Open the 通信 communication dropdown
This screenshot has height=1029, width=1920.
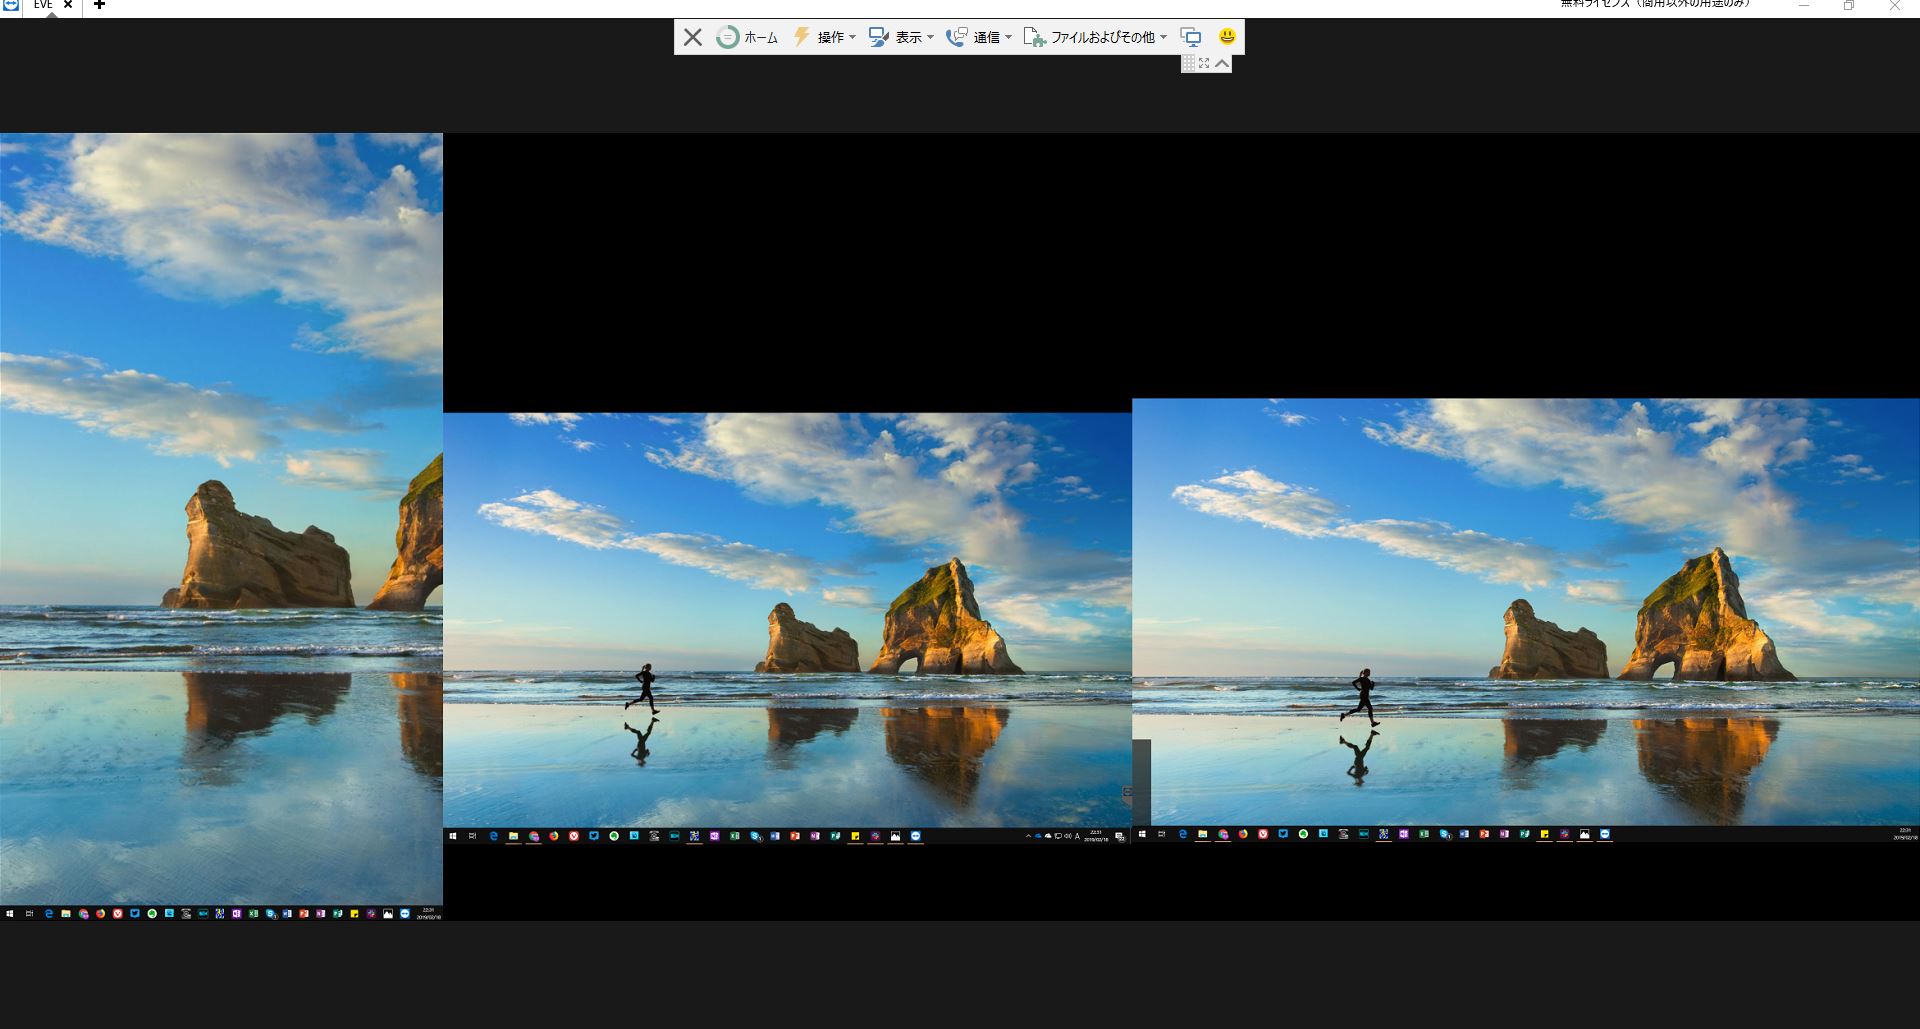coord(986,37)
